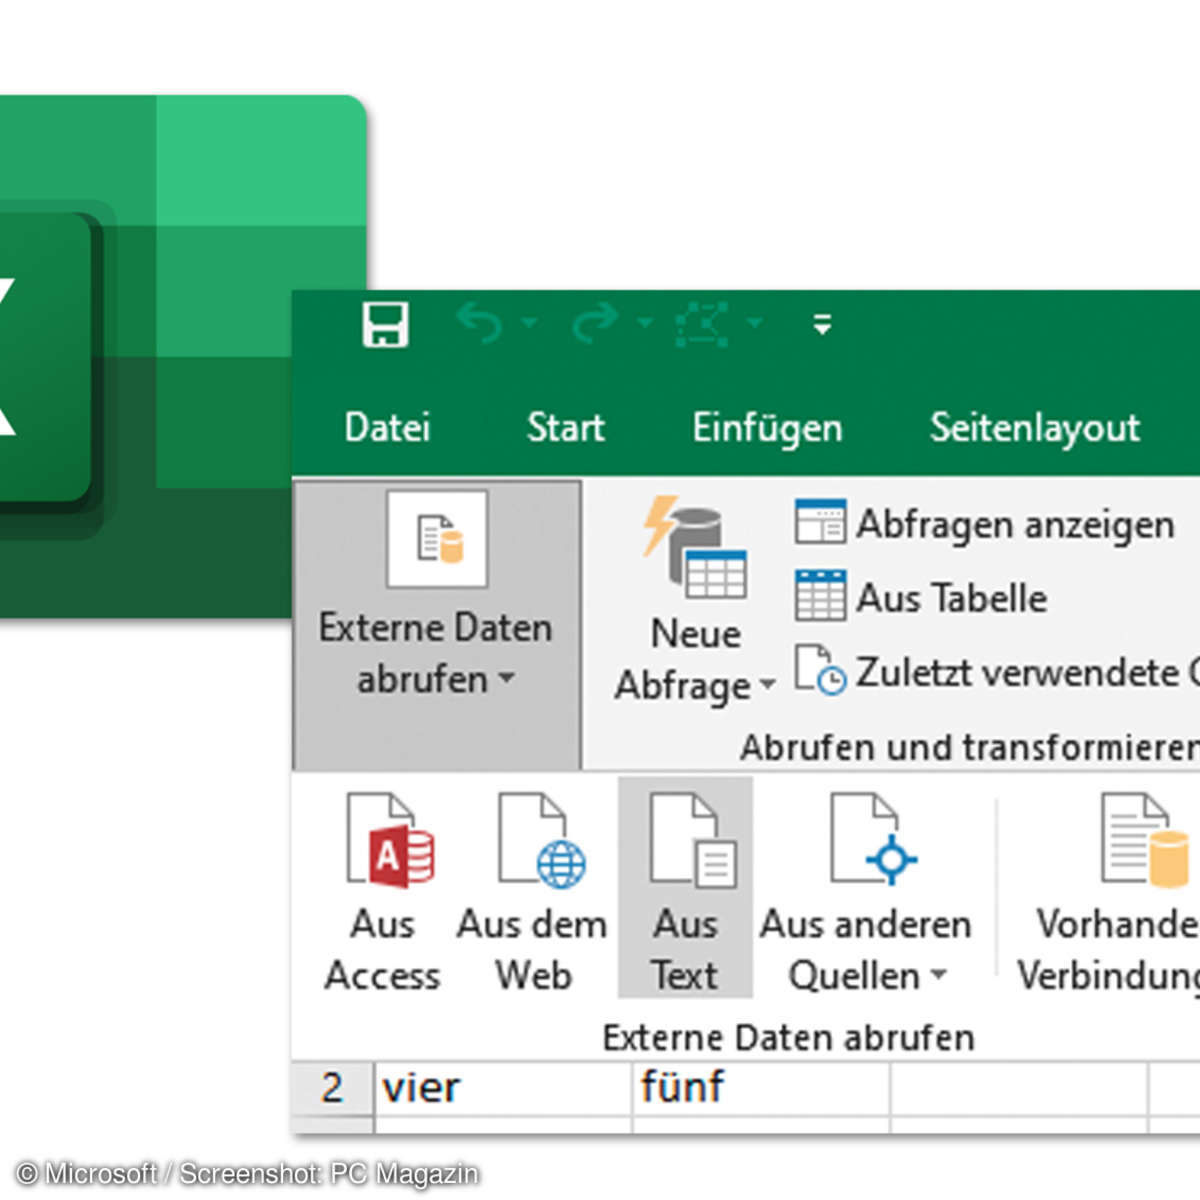Open Vorhandene Verbindungen icon
The height and width of the screenshot is (1200, 1200).
[1140, 840]
